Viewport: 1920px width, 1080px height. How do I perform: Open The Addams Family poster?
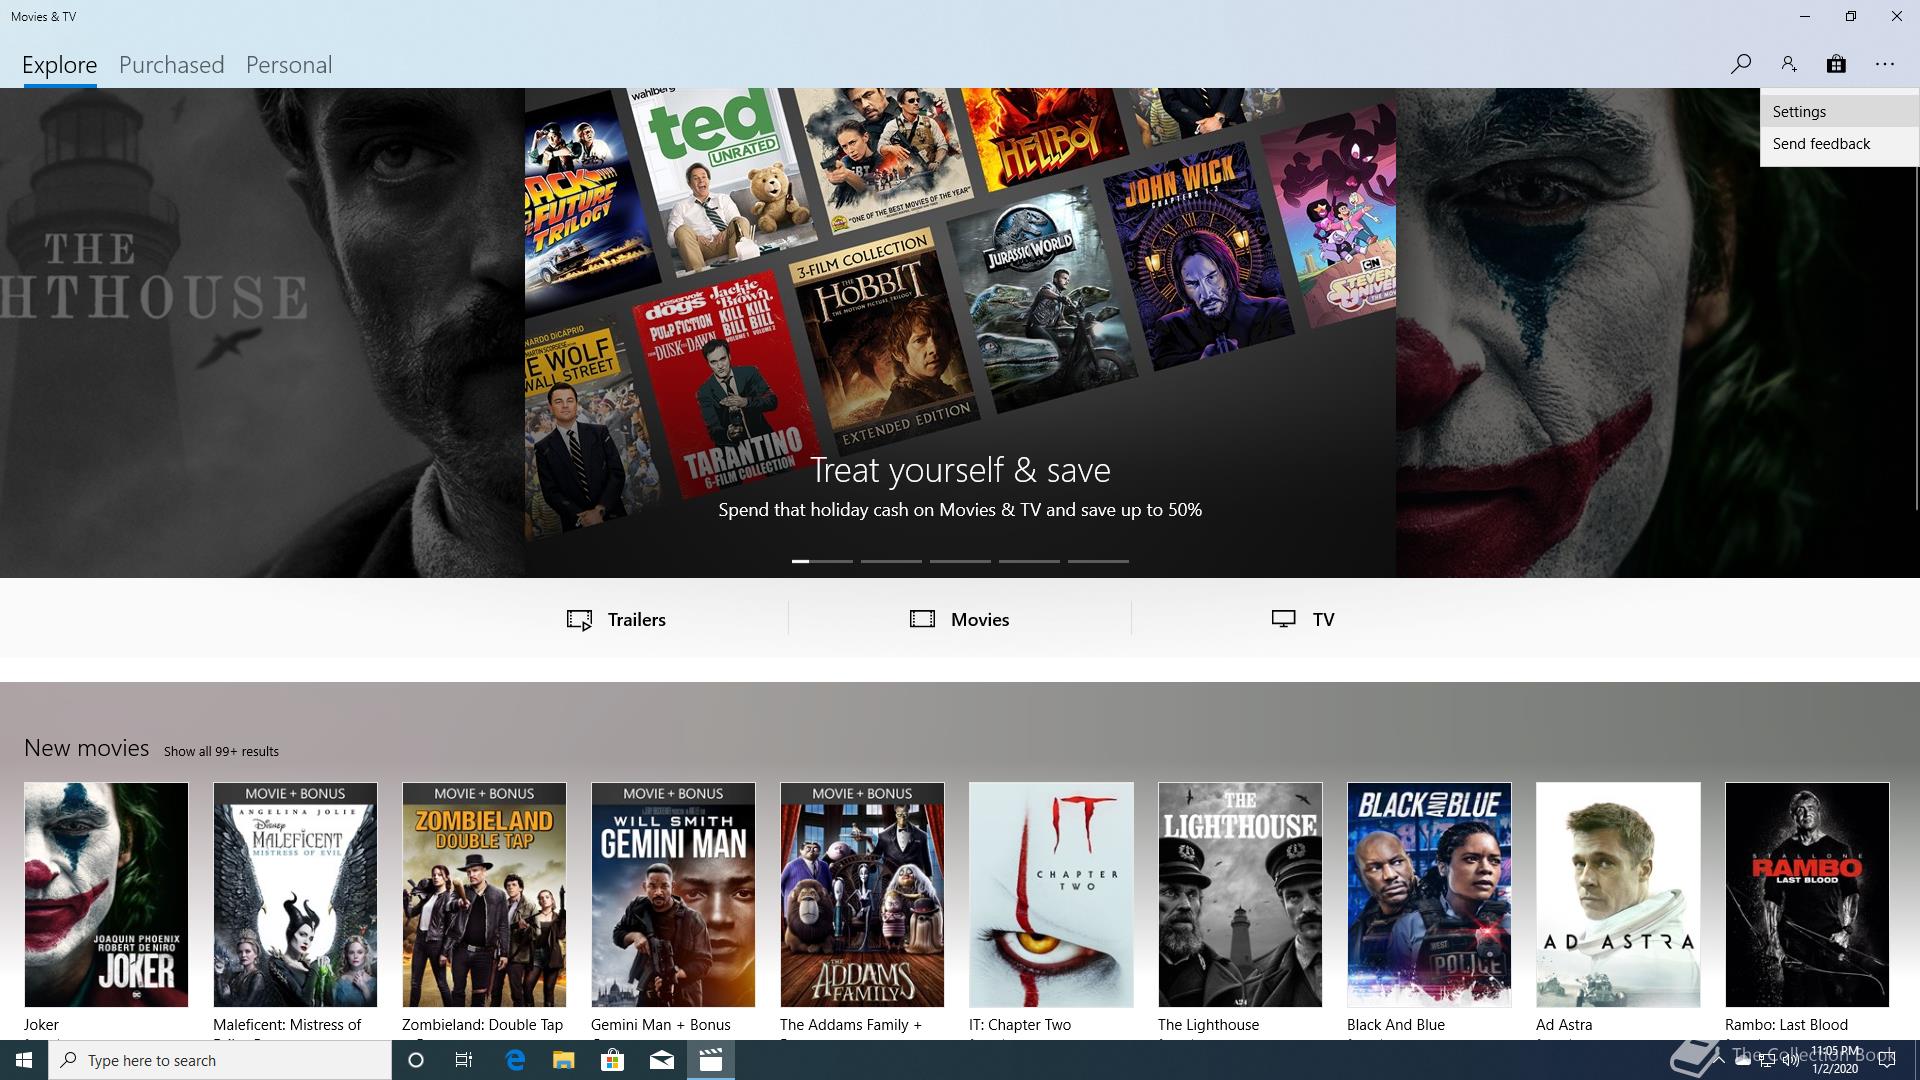tap(862, 895)
